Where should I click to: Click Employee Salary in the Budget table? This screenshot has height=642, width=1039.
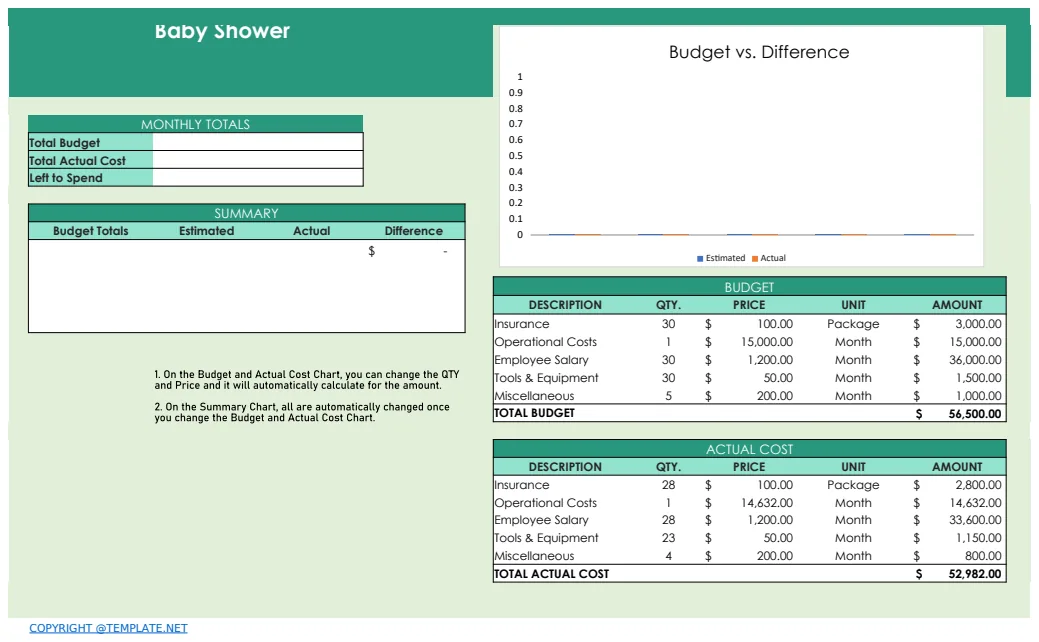click(x=541, y=360)
